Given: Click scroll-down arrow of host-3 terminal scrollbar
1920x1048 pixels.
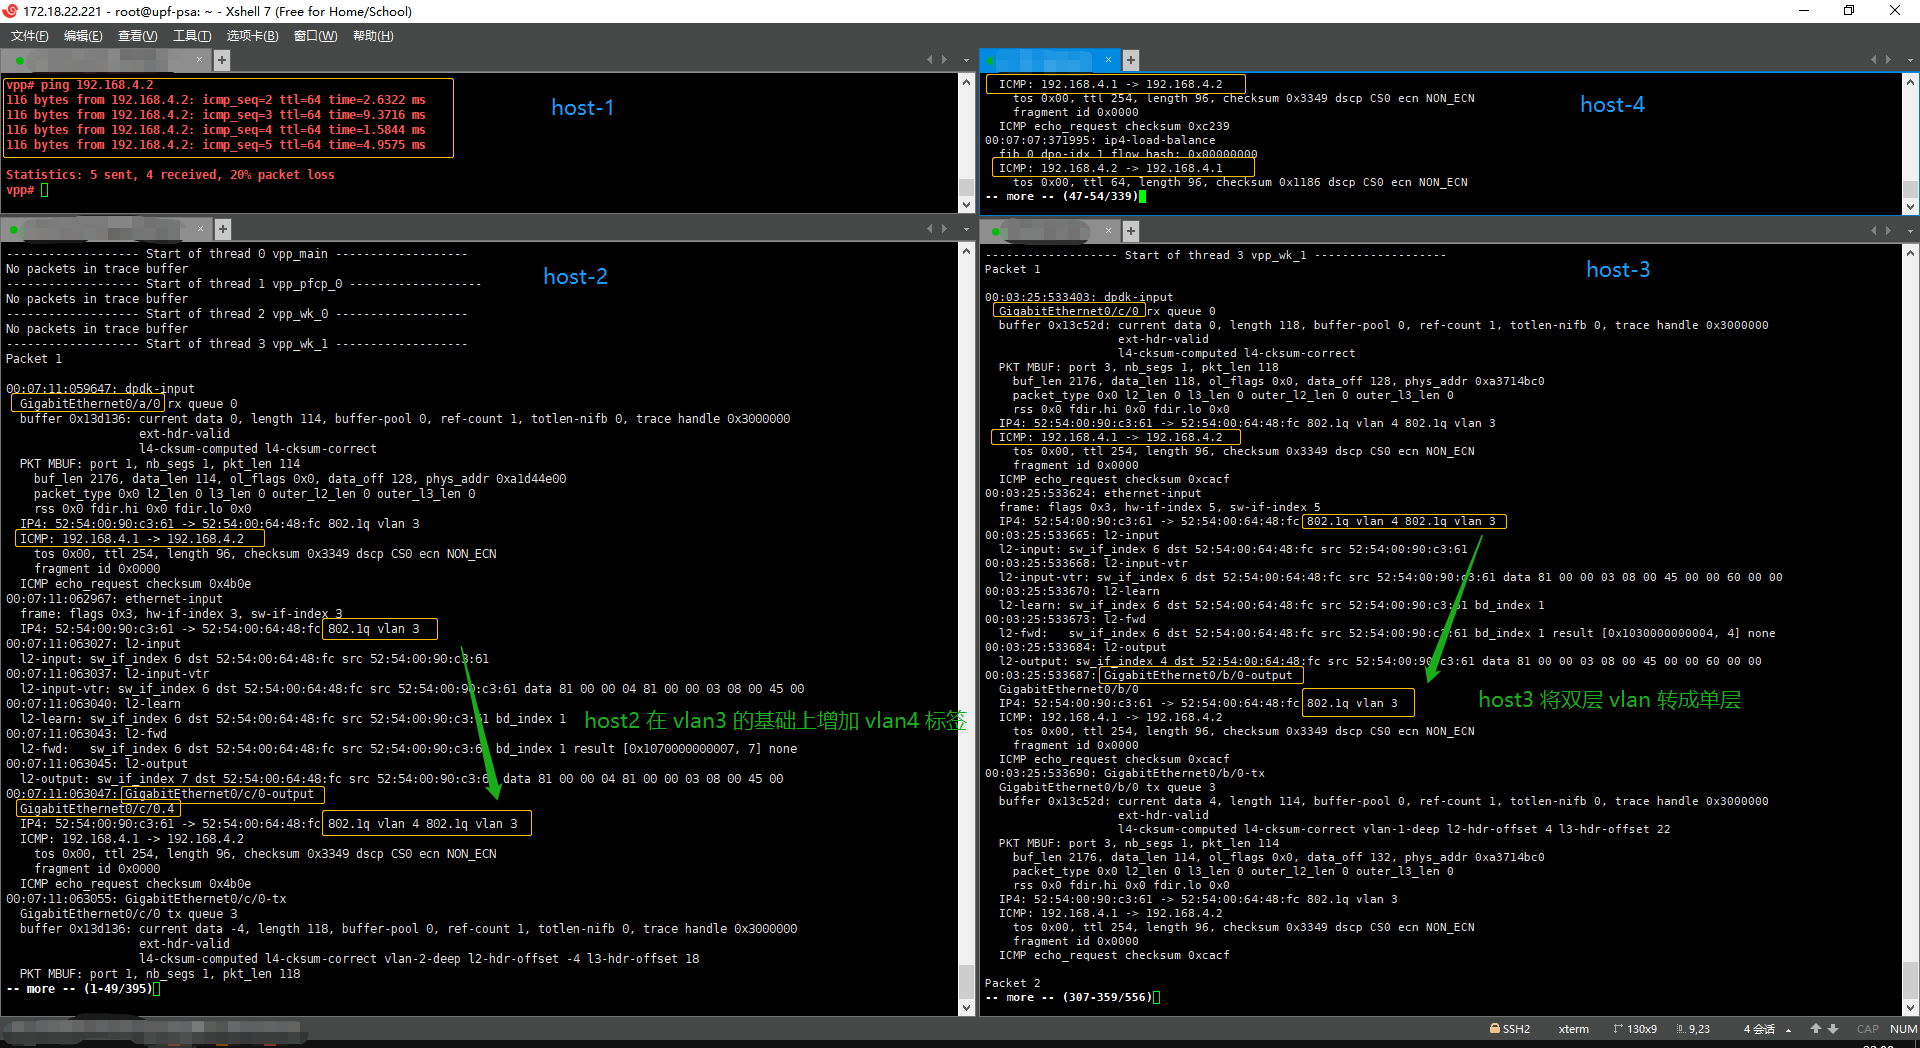Looking at the screenshot, I should pyautogui.click(x=1910, y=1008).
